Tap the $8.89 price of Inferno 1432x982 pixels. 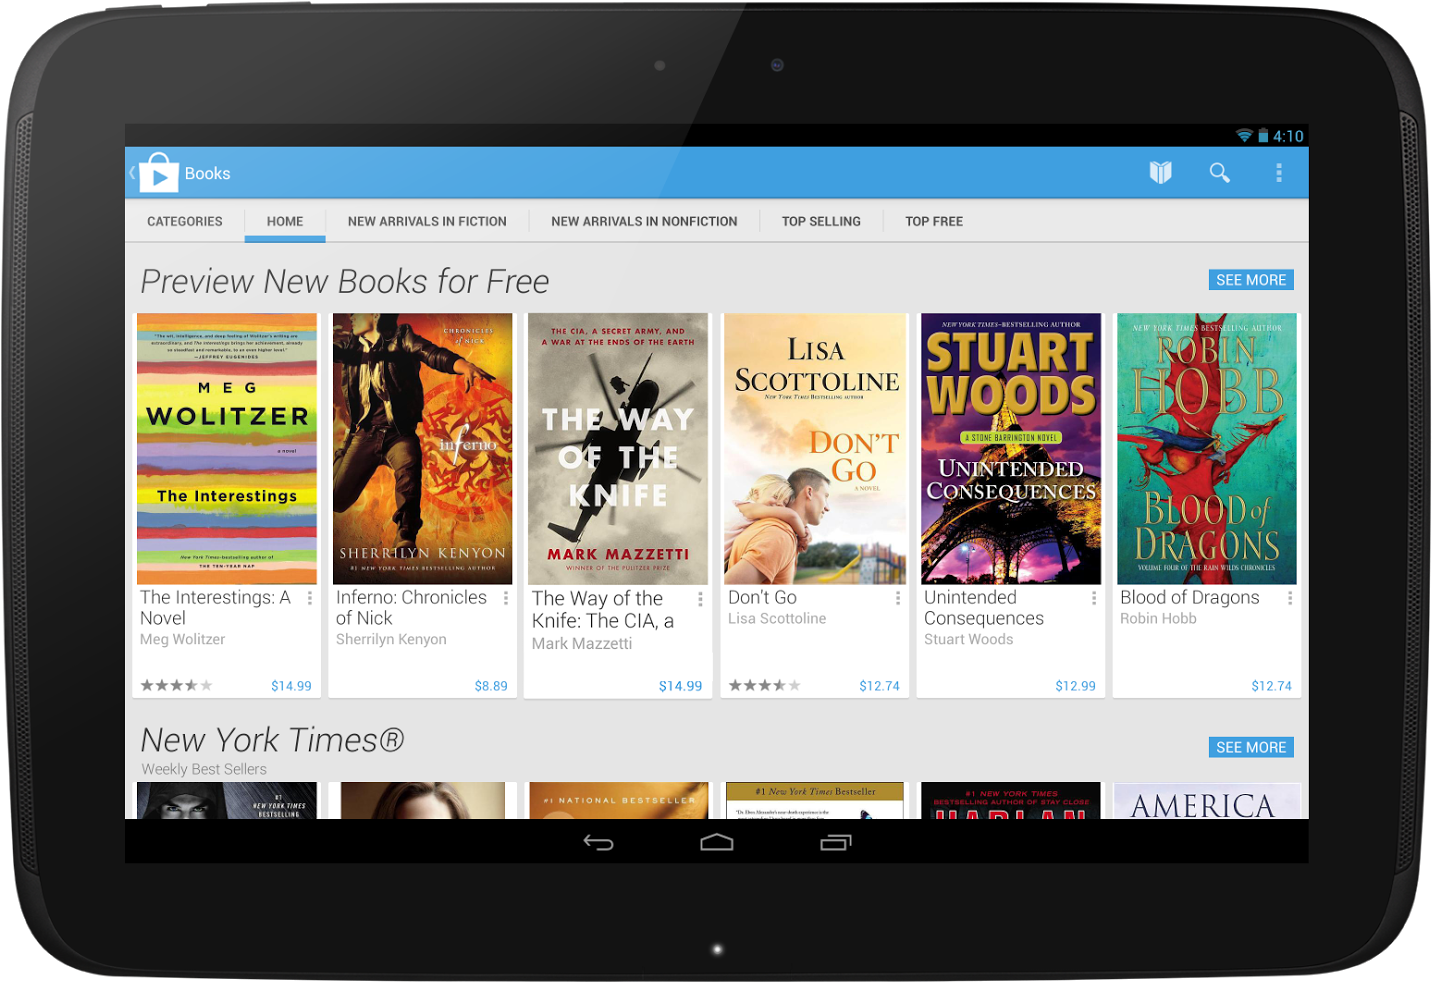491,686
